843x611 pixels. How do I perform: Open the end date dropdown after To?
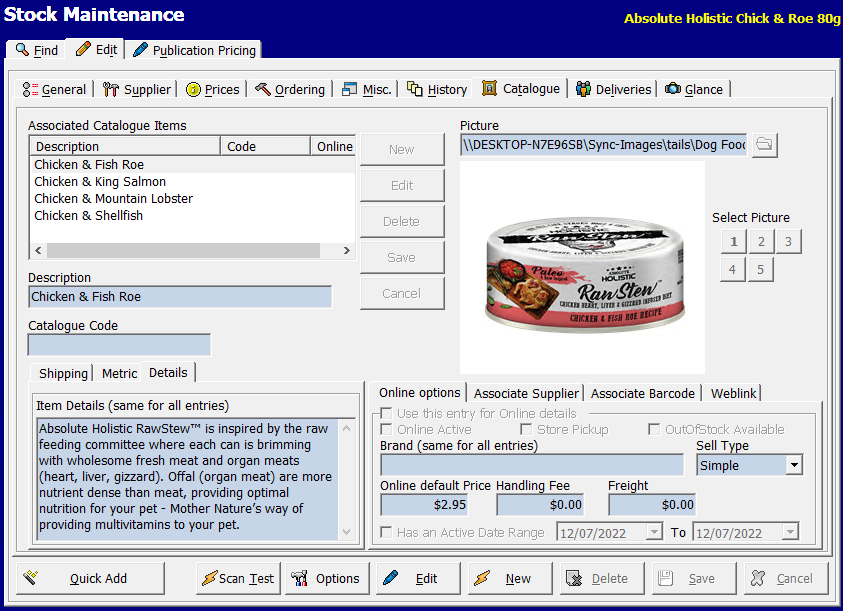(x=790, y=533)
